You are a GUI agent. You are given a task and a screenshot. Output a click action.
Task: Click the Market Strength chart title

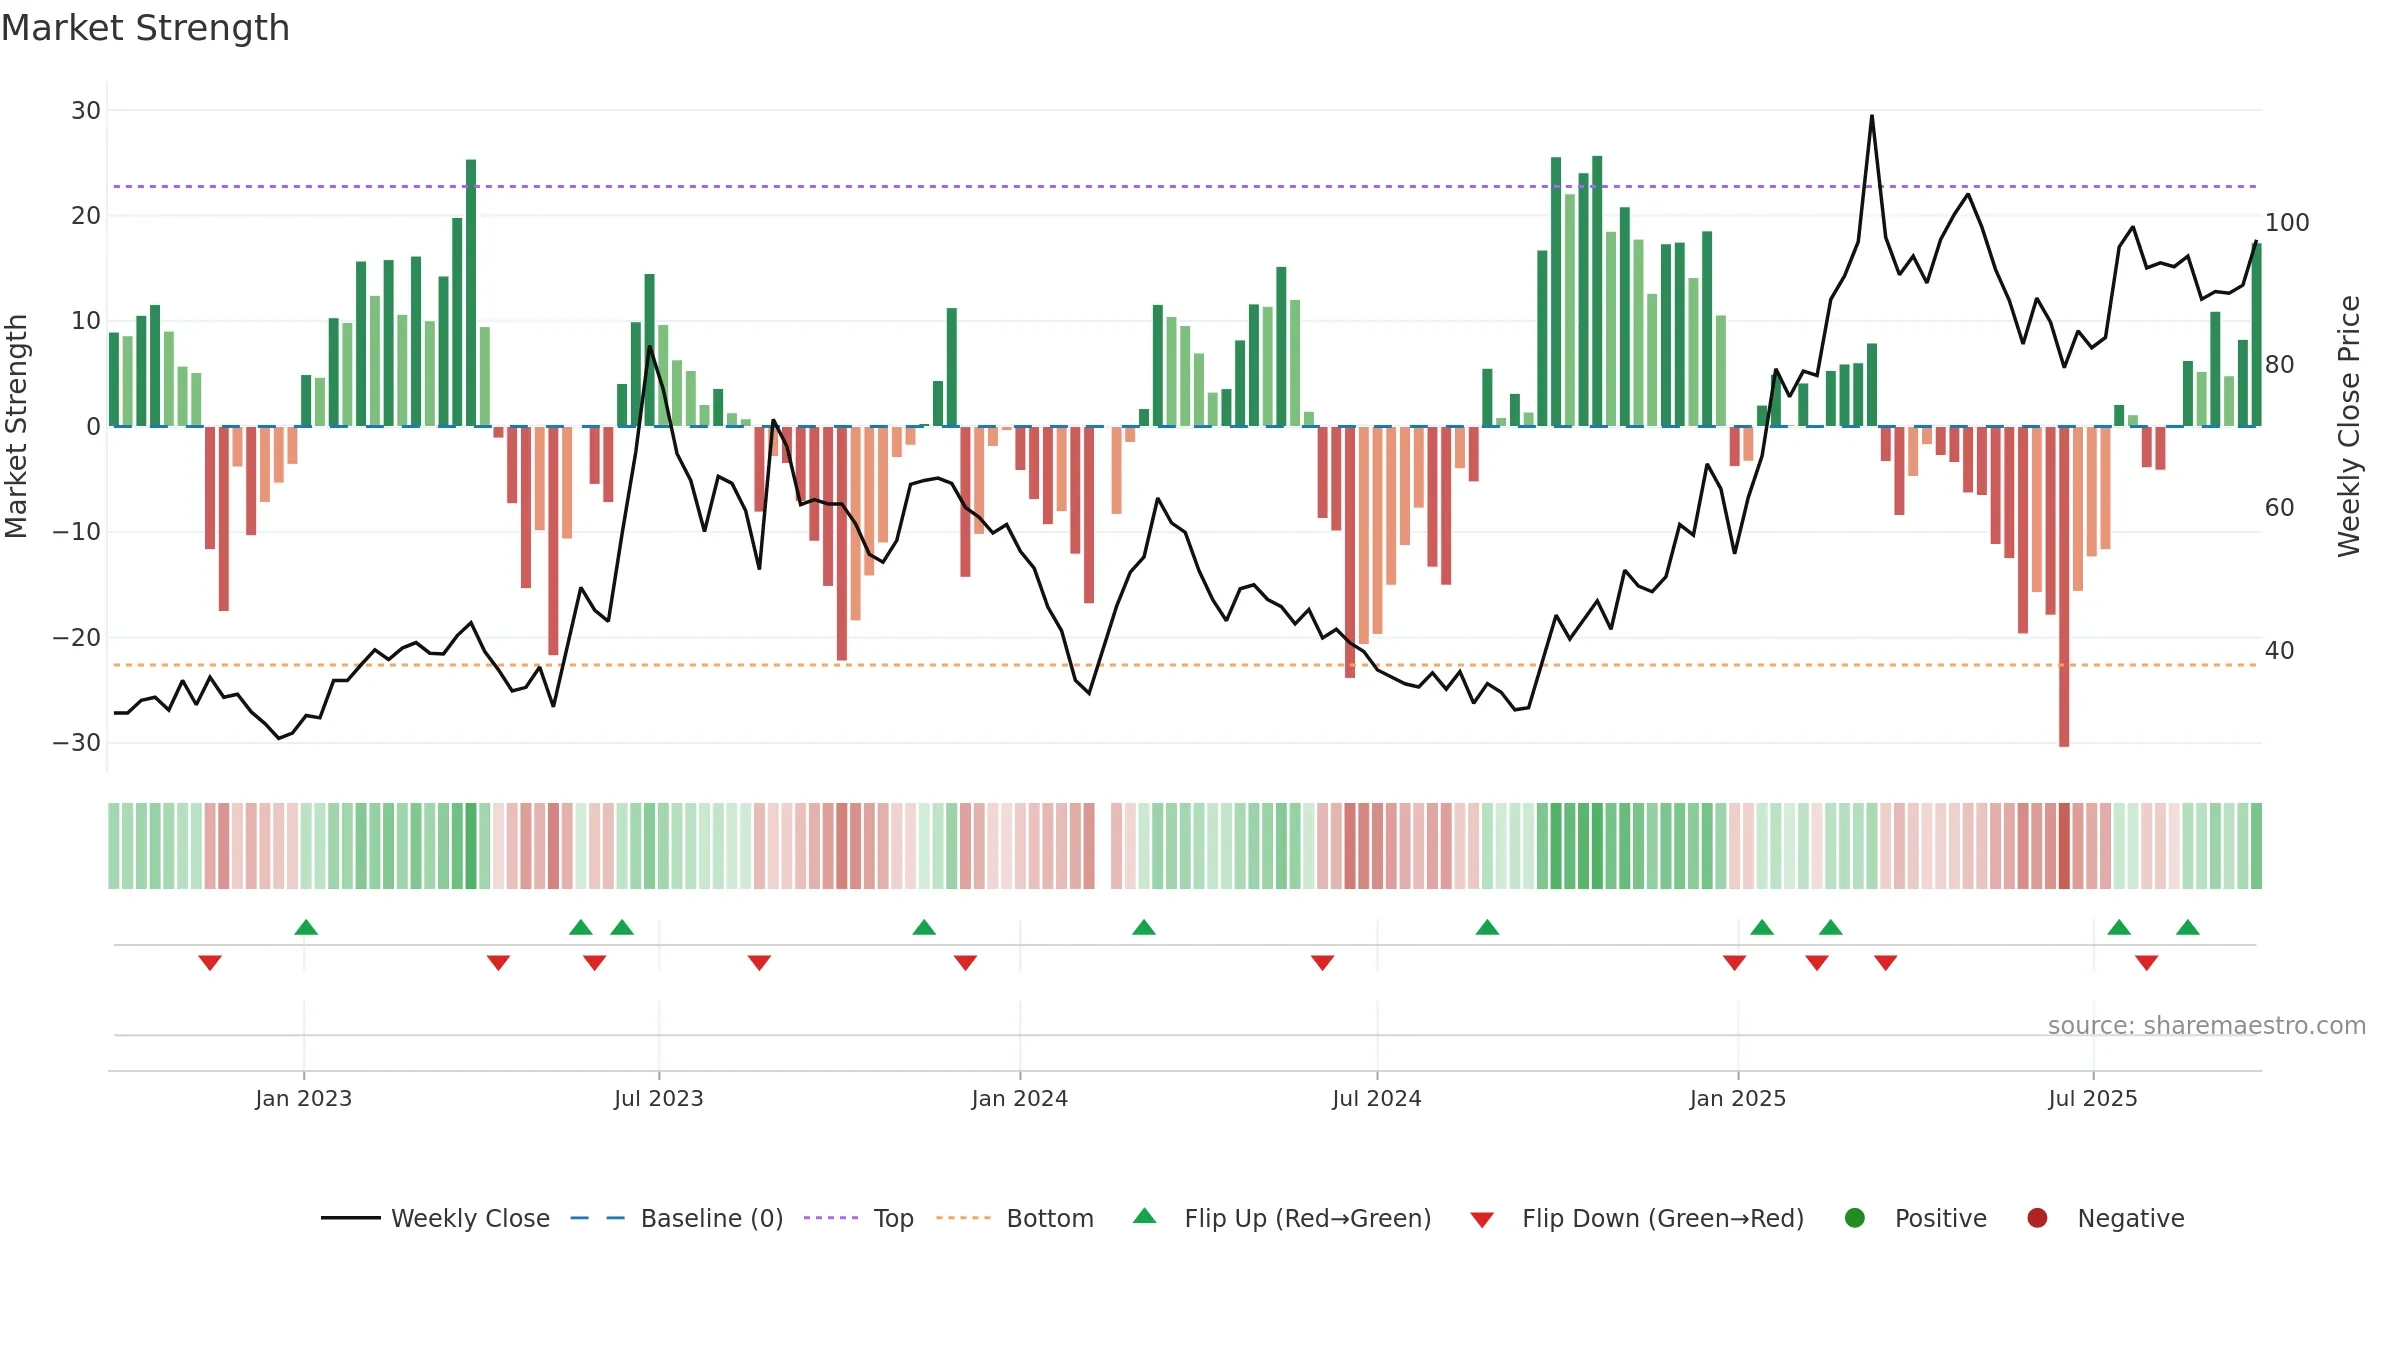coord(146,28)
